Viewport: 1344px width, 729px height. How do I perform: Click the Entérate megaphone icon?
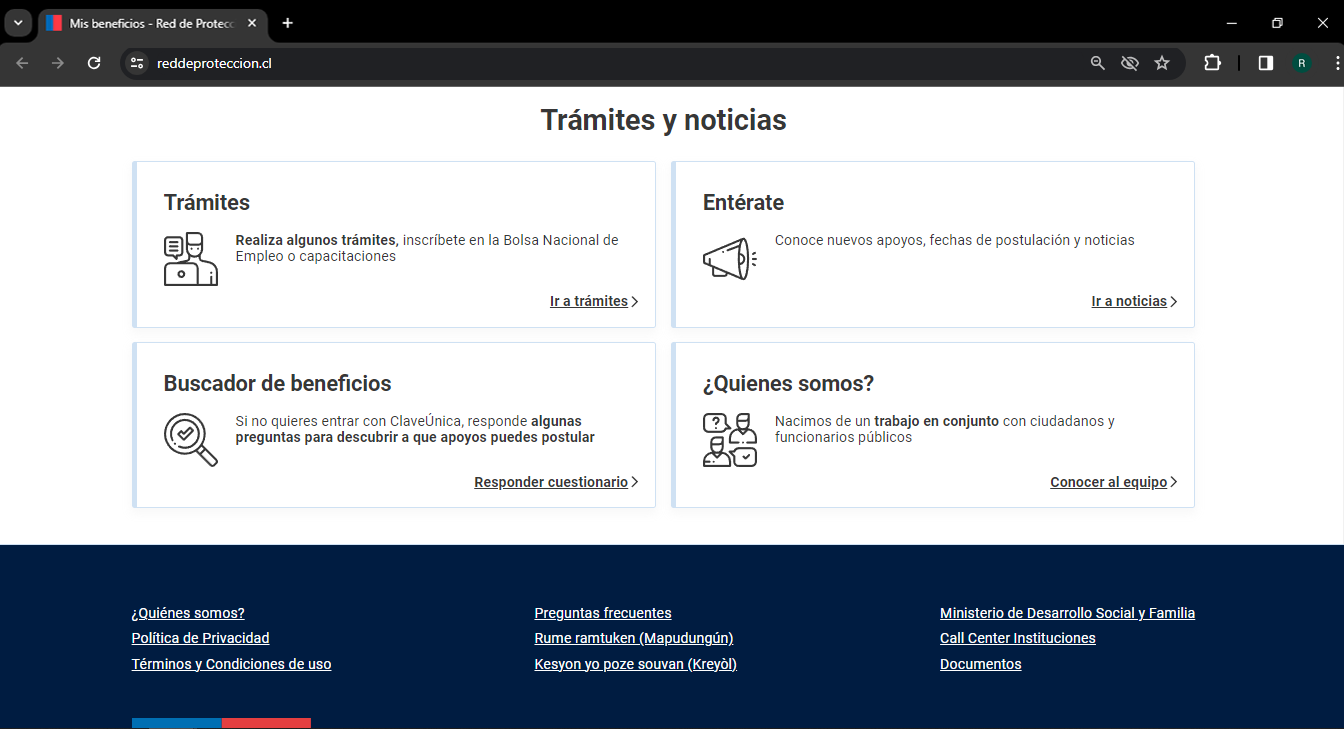729,259
